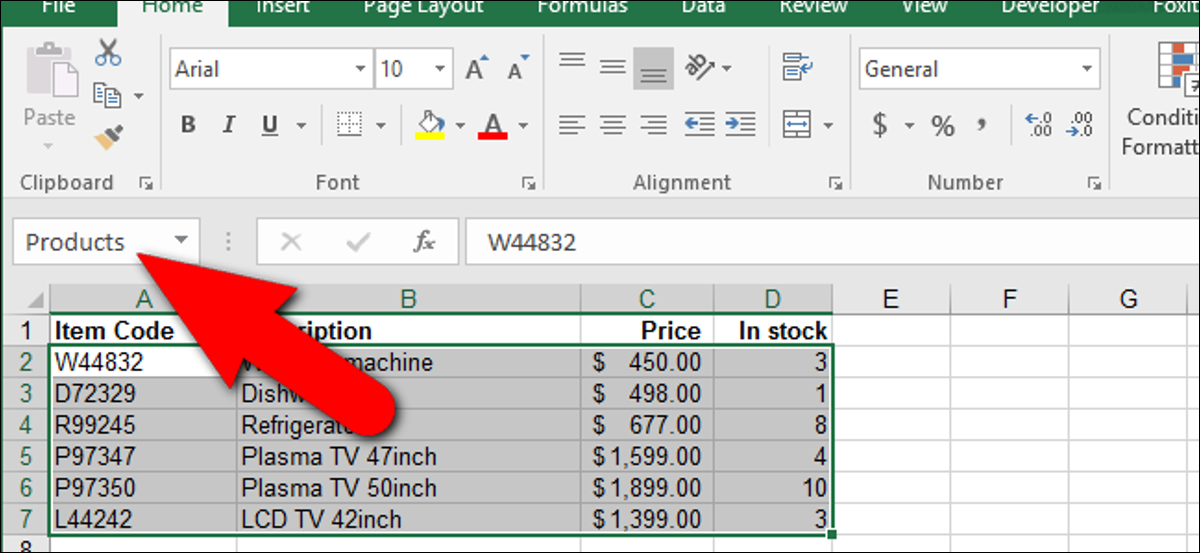Open the Merge & Center options arrow

(827, 126)
